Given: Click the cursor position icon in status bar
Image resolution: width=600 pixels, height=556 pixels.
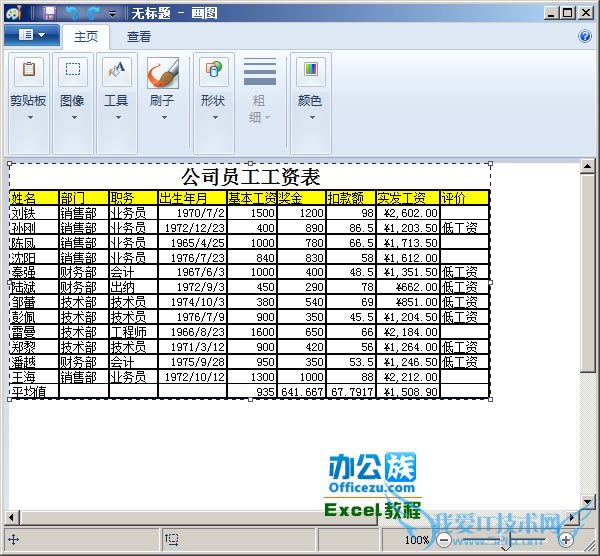Looking at the screenshot, I should pos(13,540).
